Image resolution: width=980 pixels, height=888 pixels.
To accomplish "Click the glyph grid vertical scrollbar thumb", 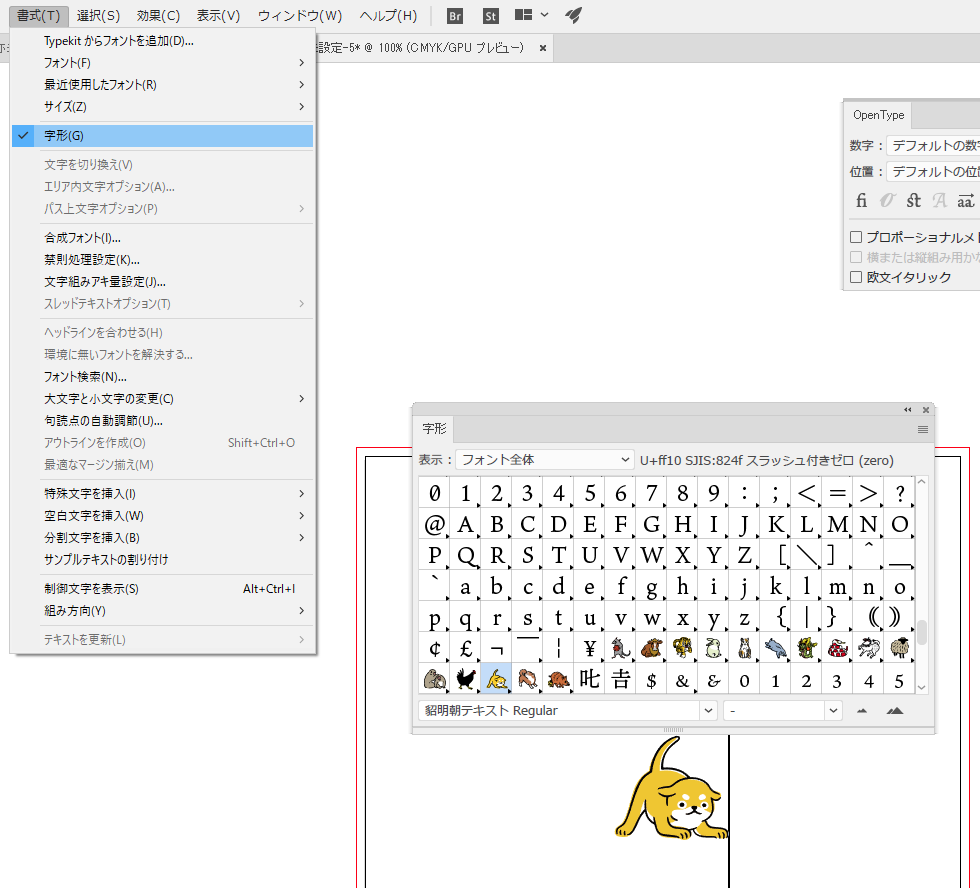I will point(921,632).
